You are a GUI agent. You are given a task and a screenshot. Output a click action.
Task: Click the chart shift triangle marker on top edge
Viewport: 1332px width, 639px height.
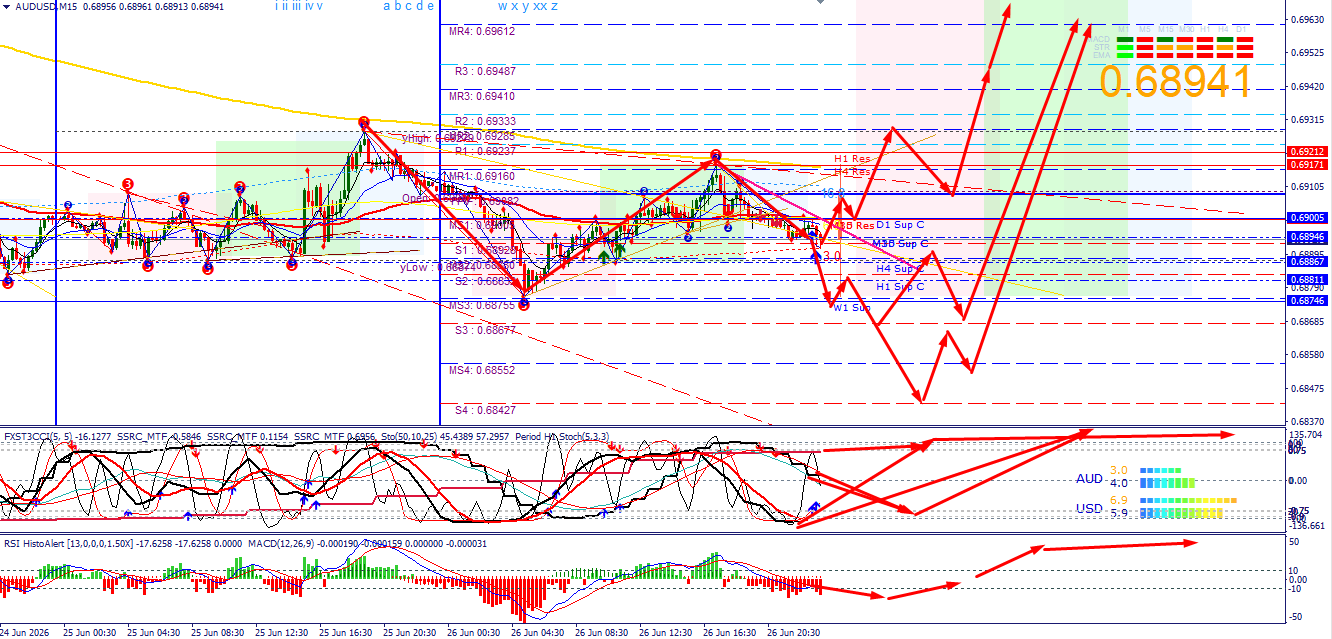pyautogui.click(x=822, y=3)
